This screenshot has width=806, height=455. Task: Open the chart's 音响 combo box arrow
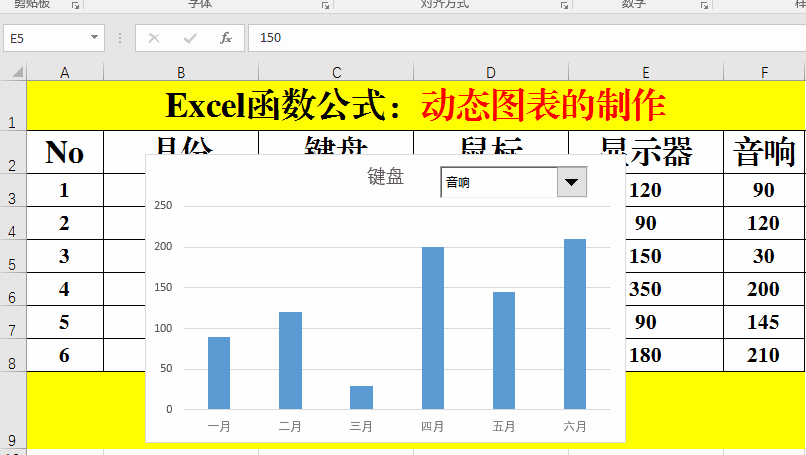tap(572, 182)
